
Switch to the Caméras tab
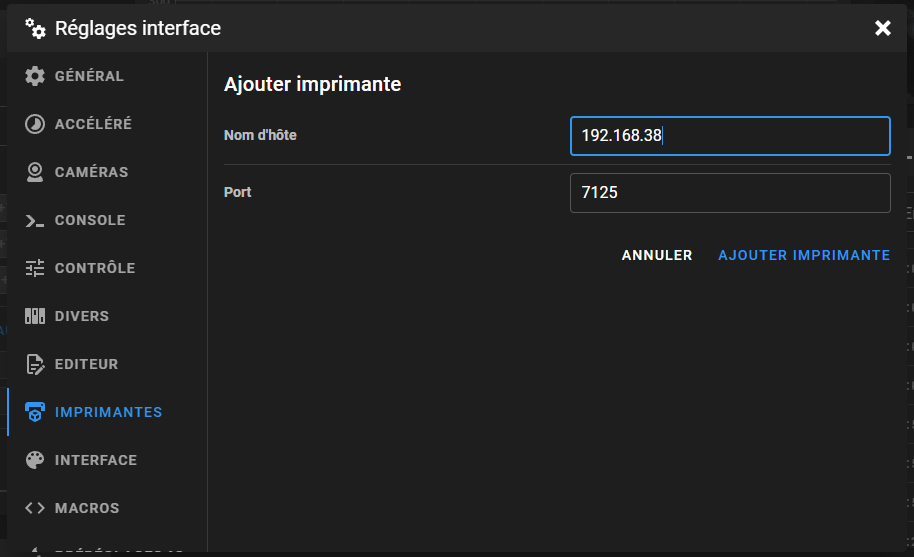point(91,172)
